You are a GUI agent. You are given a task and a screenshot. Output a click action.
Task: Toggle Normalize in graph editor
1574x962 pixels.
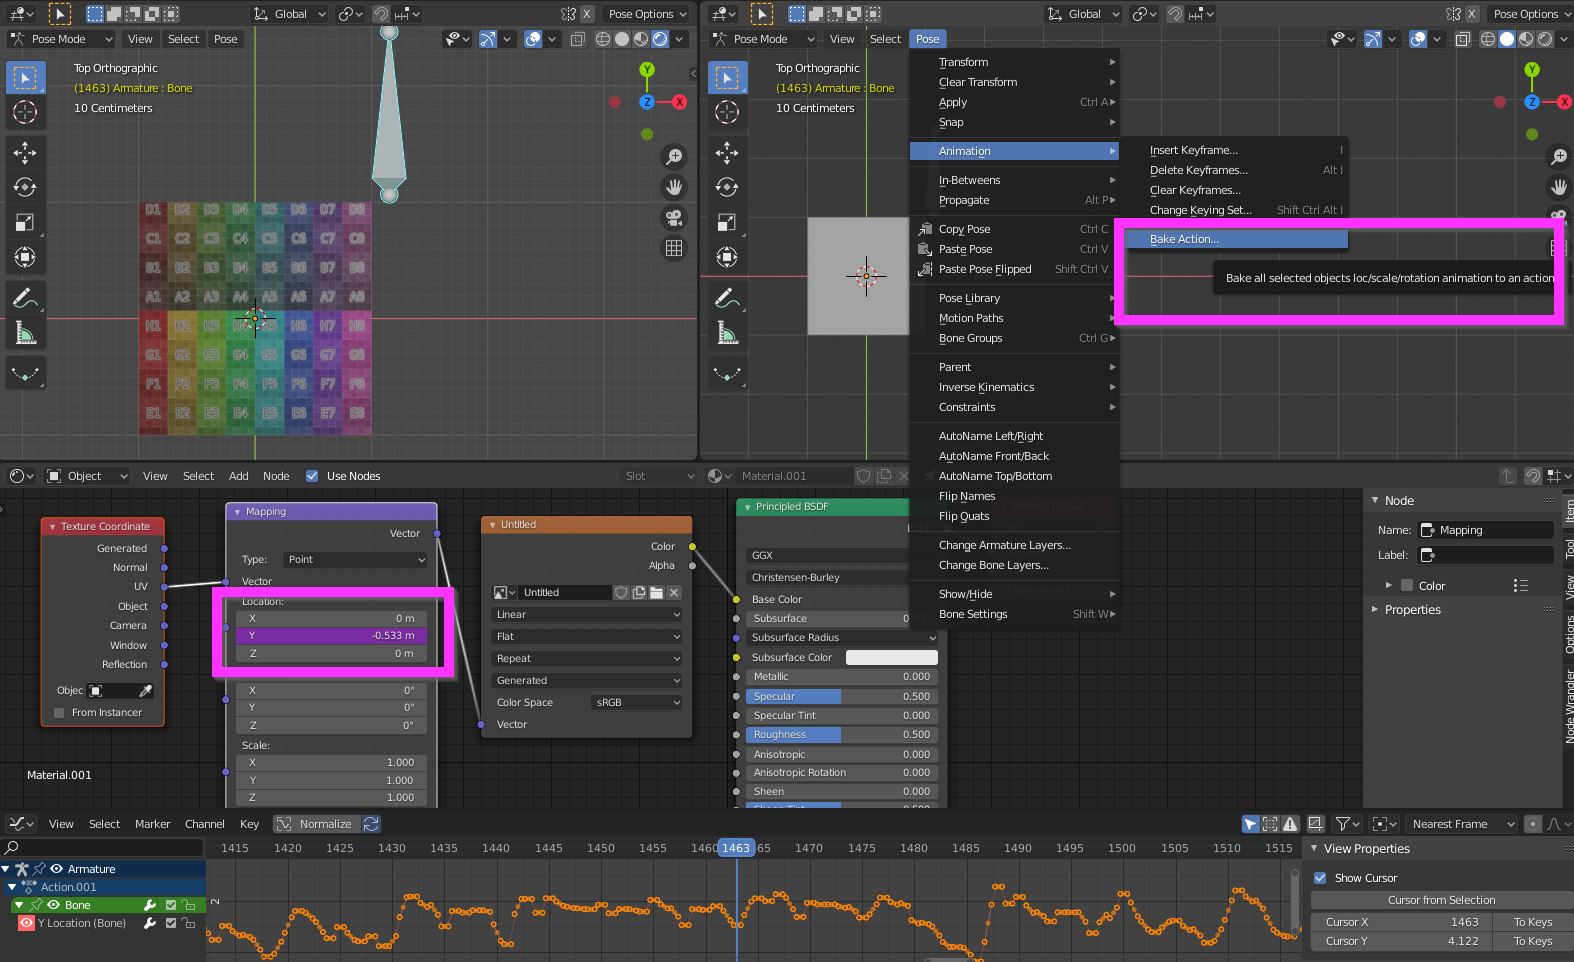pos(315,824)
